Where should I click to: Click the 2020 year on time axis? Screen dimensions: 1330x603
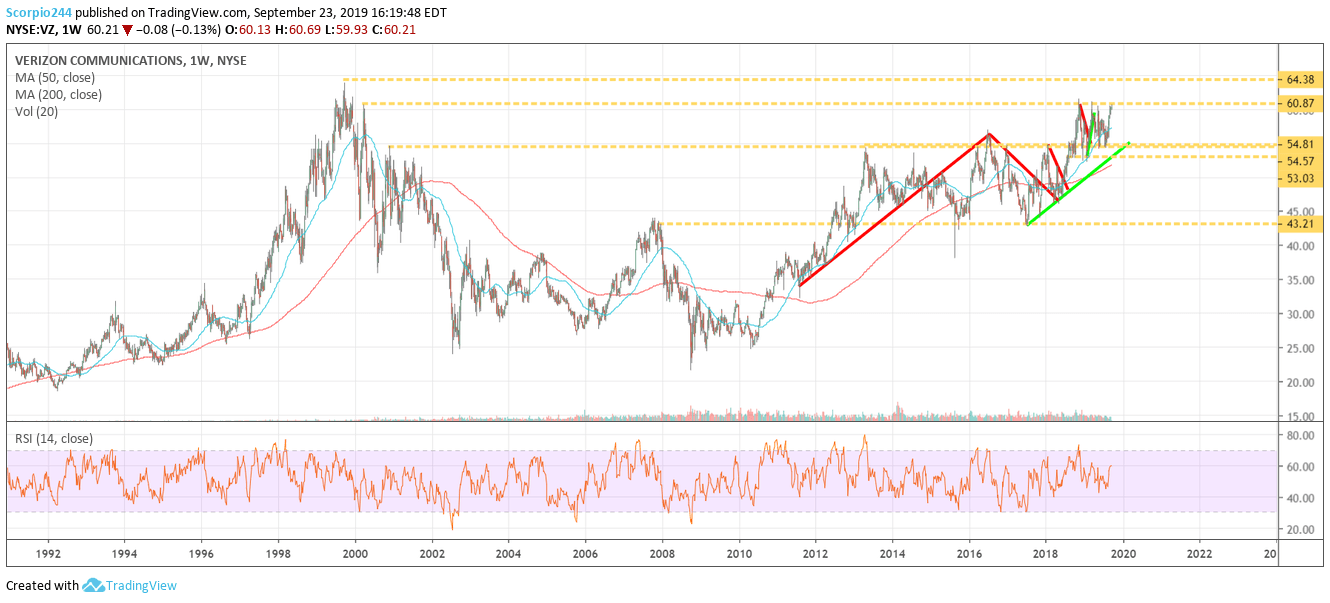[x=1123, y=553]
